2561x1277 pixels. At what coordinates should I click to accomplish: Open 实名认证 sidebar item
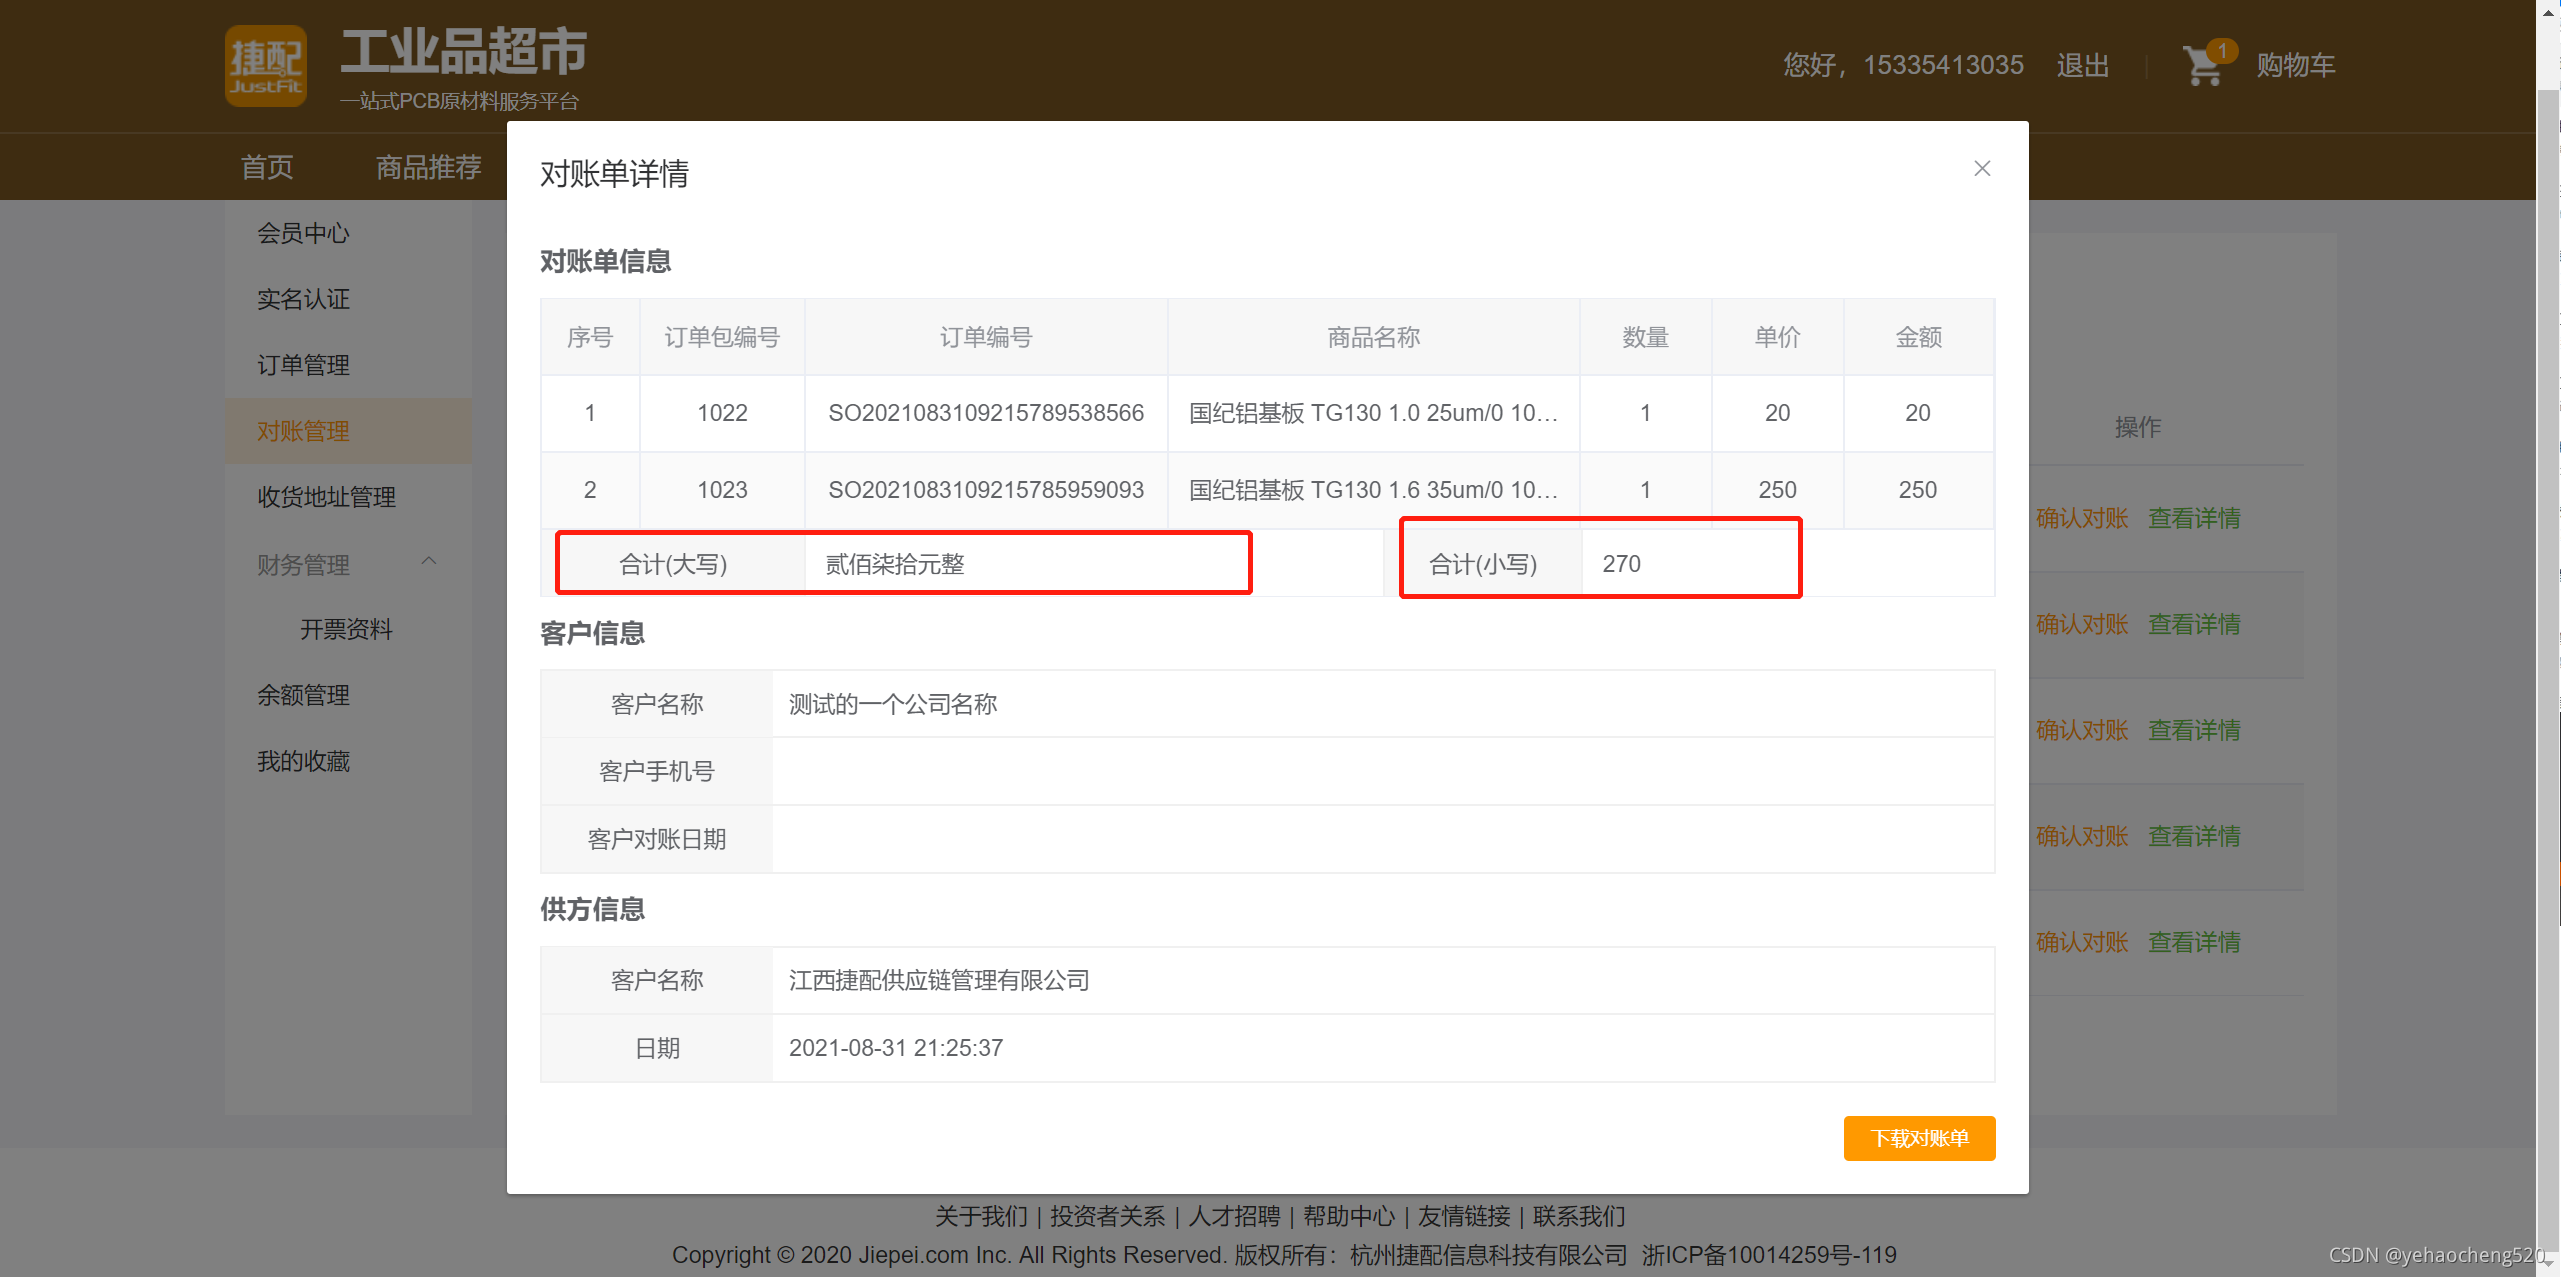[303, 299]
